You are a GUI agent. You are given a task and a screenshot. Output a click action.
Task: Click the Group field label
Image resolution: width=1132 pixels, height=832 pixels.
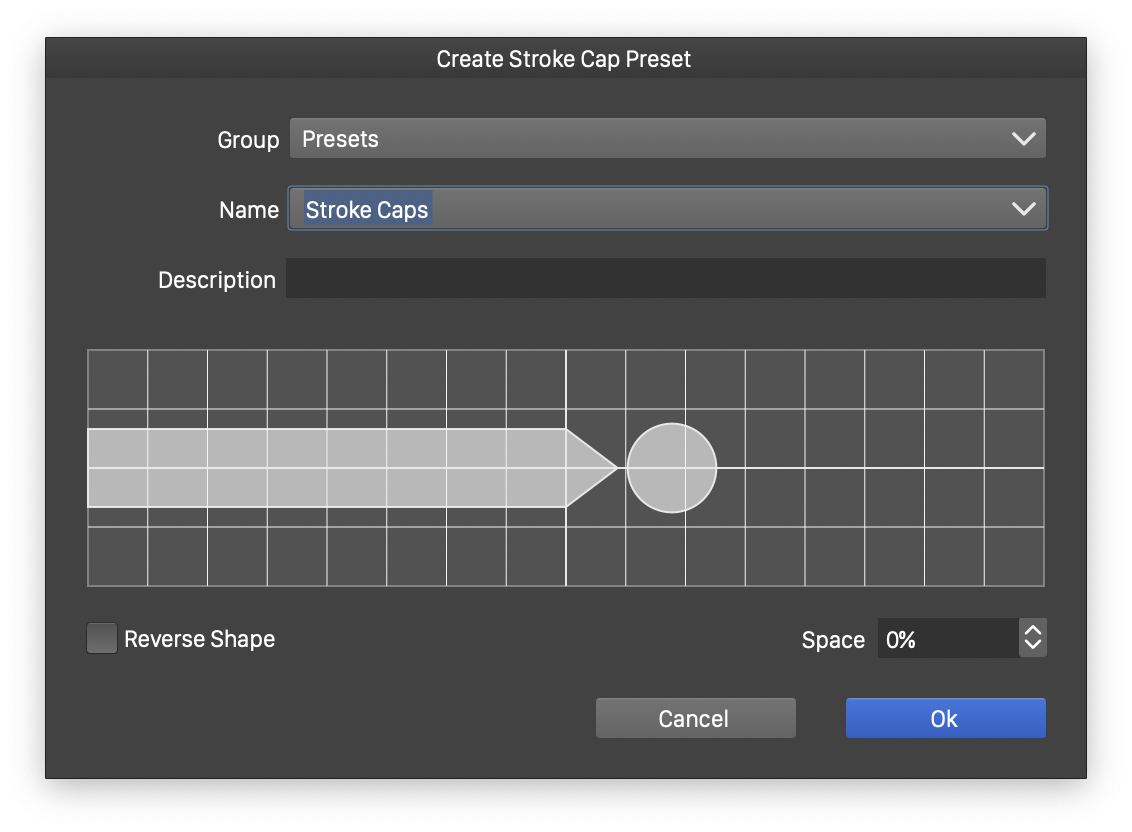coord(248,140)
